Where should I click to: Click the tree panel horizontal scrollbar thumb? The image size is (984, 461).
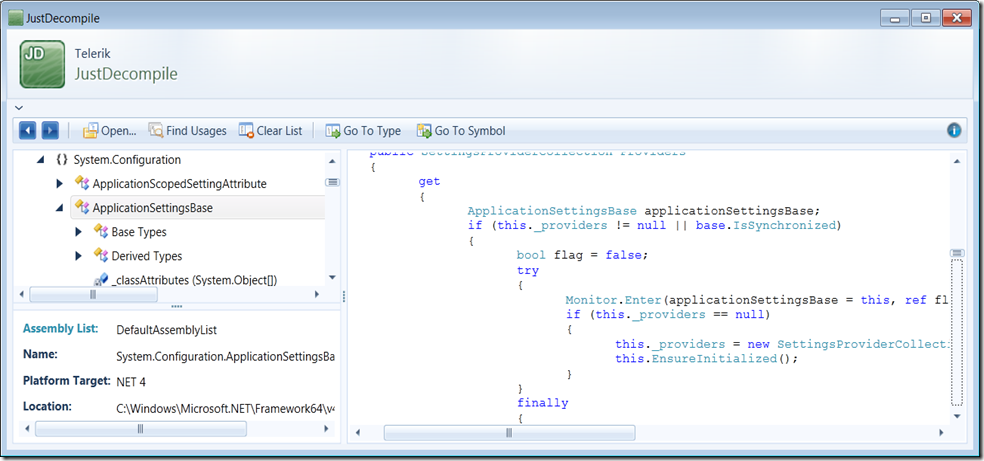[x=94, y=294]
